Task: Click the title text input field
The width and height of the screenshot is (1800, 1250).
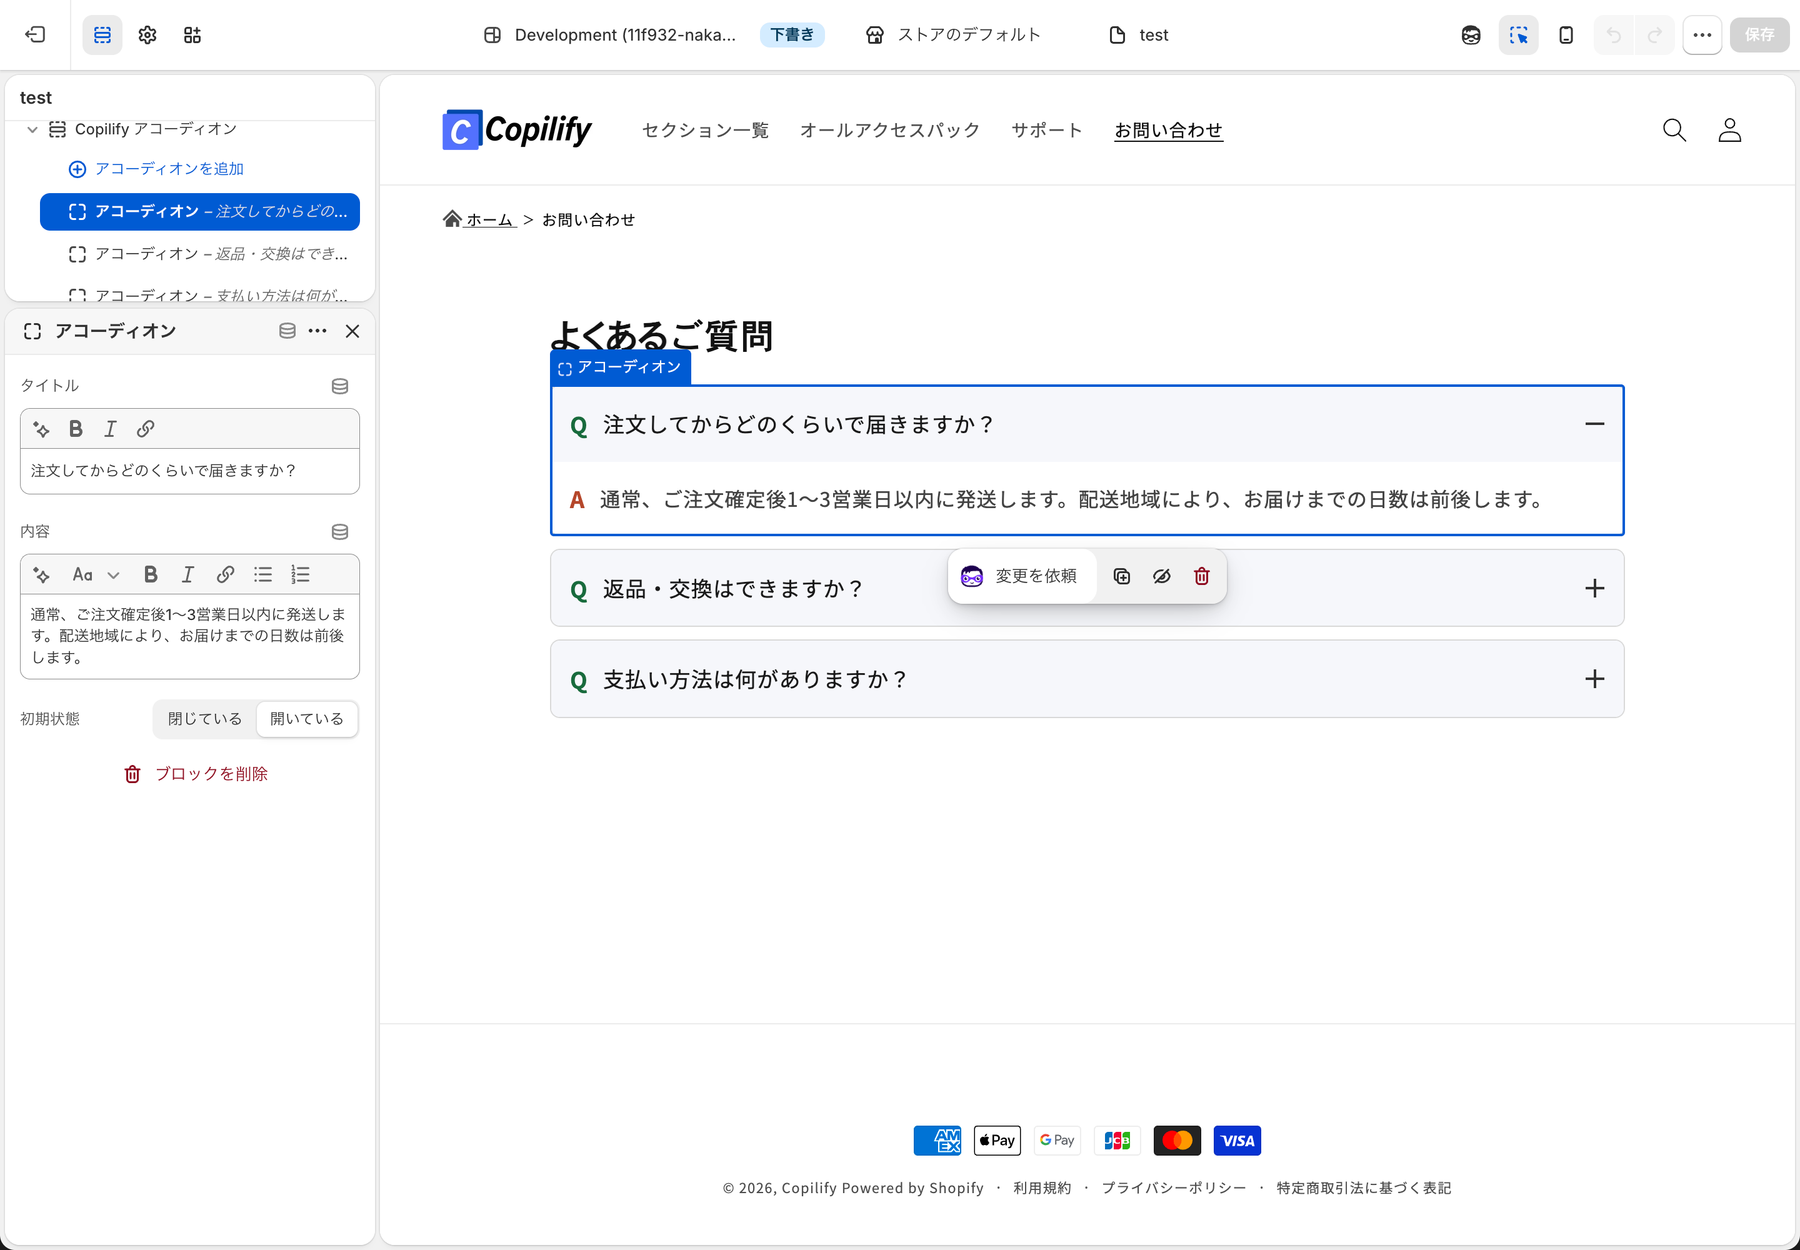Action: (190, 471)
